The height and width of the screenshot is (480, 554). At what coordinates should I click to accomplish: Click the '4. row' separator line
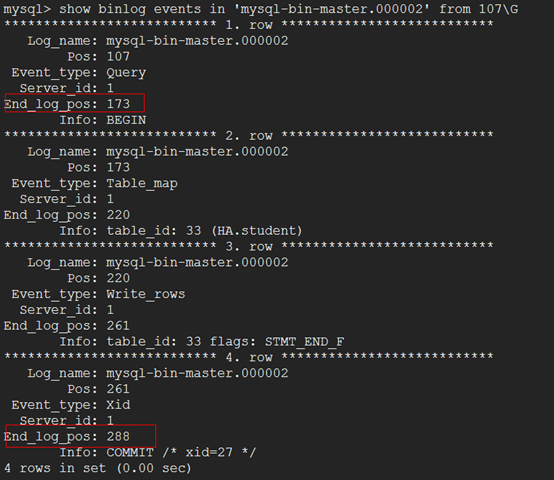pyautogui.click(x=248, y=357)
